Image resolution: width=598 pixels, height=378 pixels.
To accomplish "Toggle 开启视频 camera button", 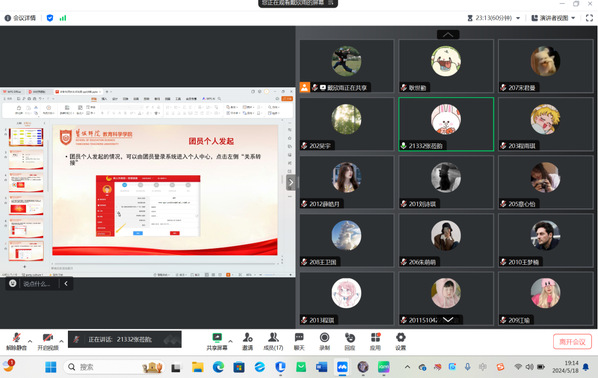I will click(x=48, y=341).
